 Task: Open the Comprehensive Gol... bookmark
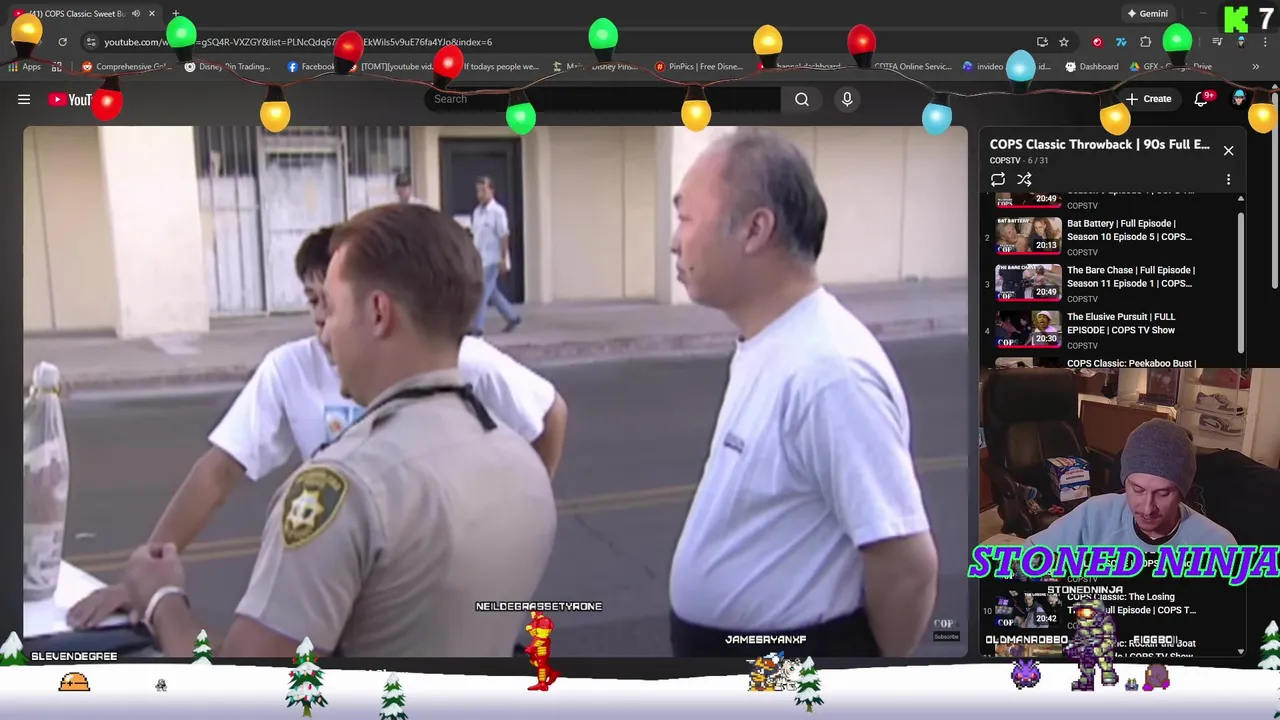(x=127, y=67)
